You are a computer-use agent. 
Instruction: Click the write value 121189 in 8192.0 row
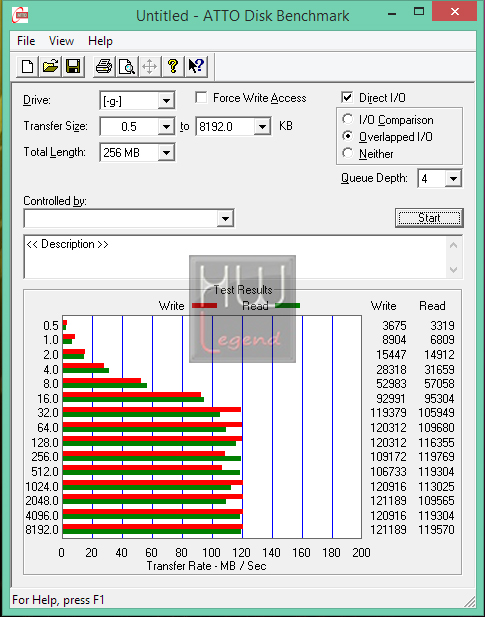[x=388, y=530]
